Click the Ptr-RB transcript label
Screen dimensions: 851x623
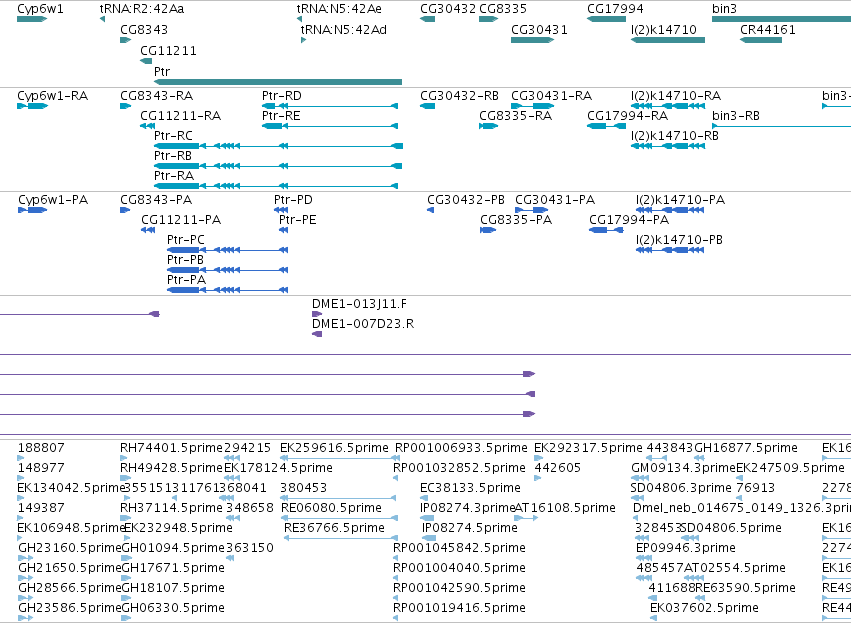(x=173, y=156)
